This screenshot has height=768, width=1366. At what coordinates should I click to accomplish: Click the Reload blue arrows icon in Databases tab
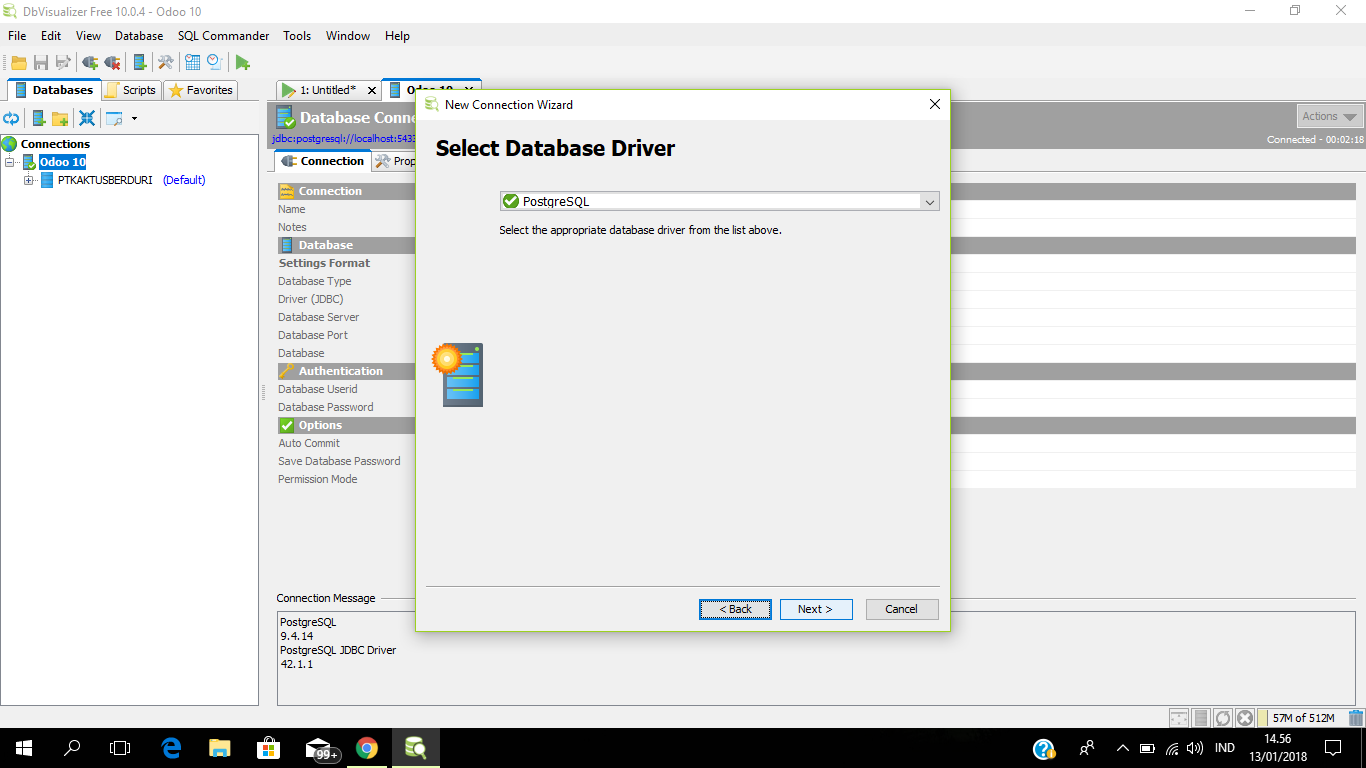tap(12, 118)
